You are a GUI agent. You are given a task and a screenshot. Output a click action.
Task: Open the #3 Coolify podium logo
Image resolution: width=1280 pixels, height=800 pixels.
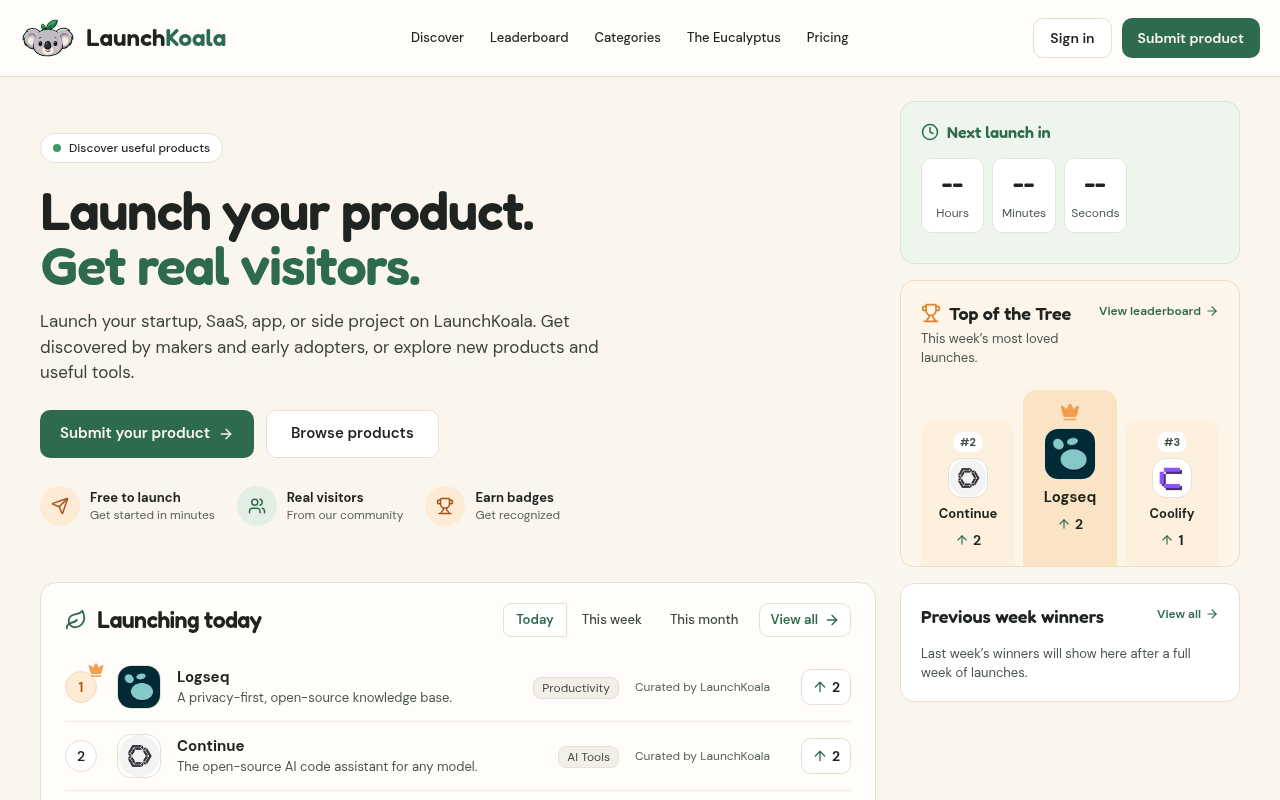pyautogui.click(x=1172, y=478)
